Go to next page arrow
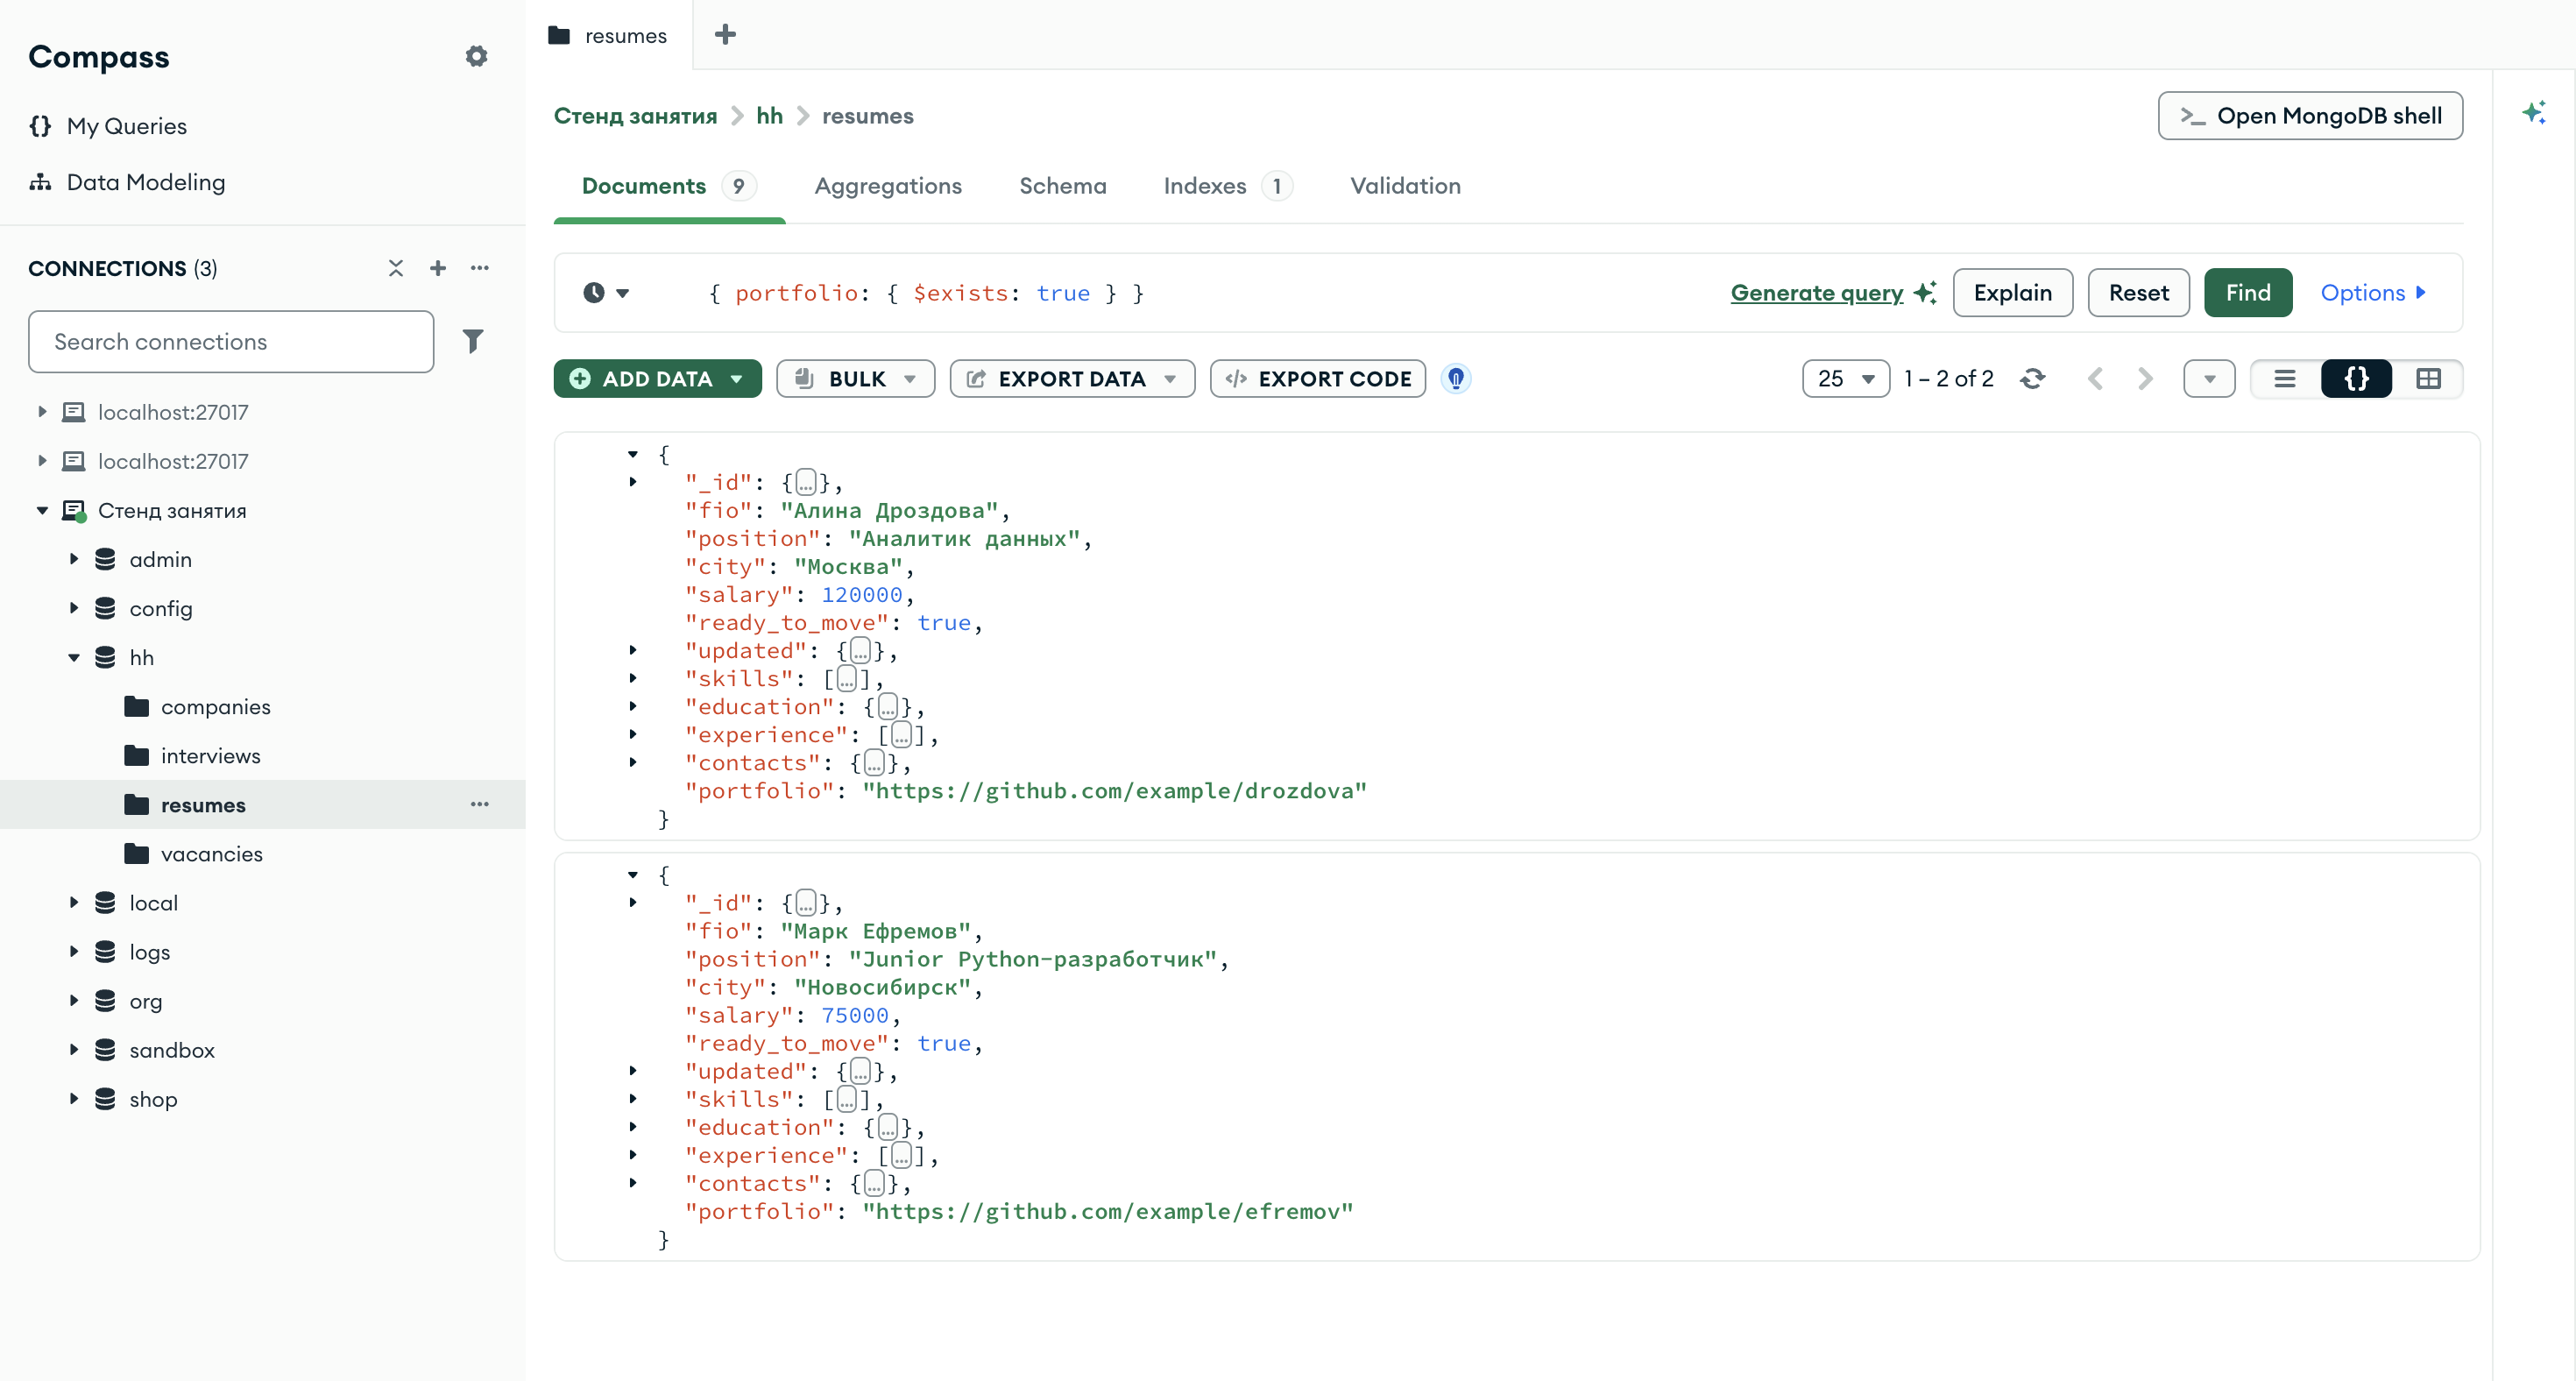This screenshot has height=1381, width=2576. click(x=2145, y=379)
